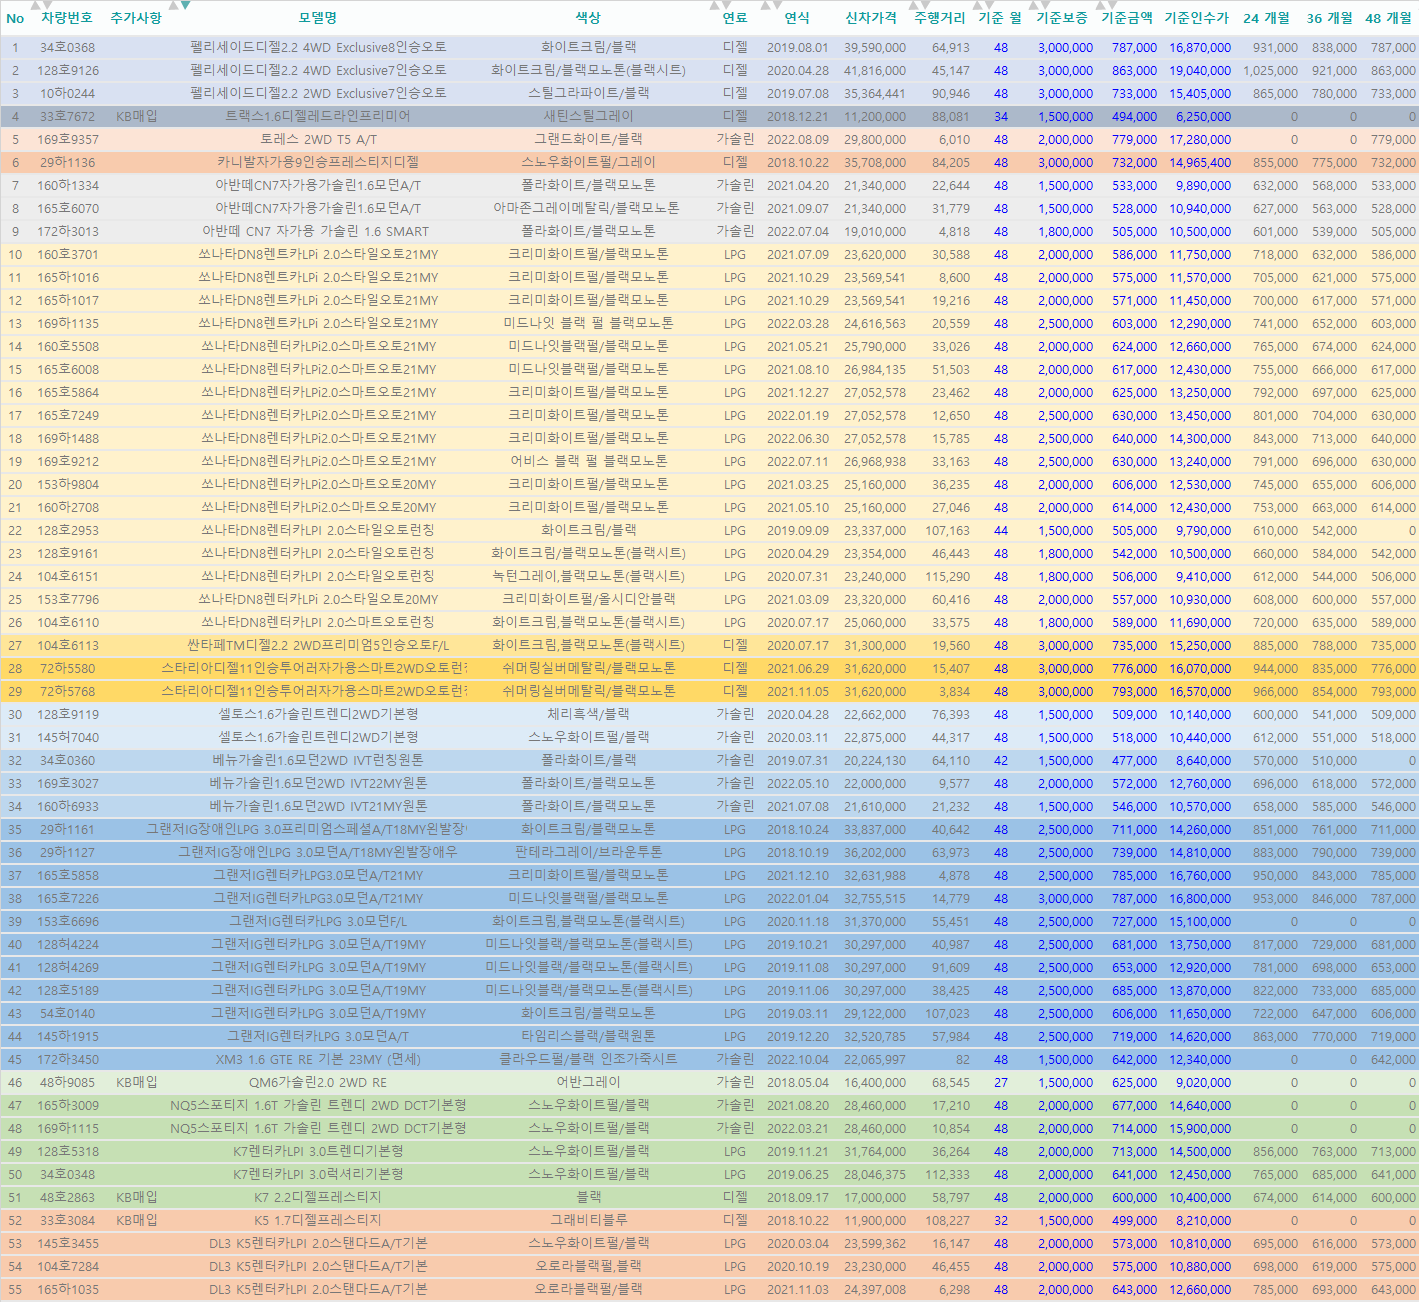Click ascending sort triangle between 주행거리 and 기준 월
The height and width of the screenshot is (1302, 1419).
tap(975, 5)
